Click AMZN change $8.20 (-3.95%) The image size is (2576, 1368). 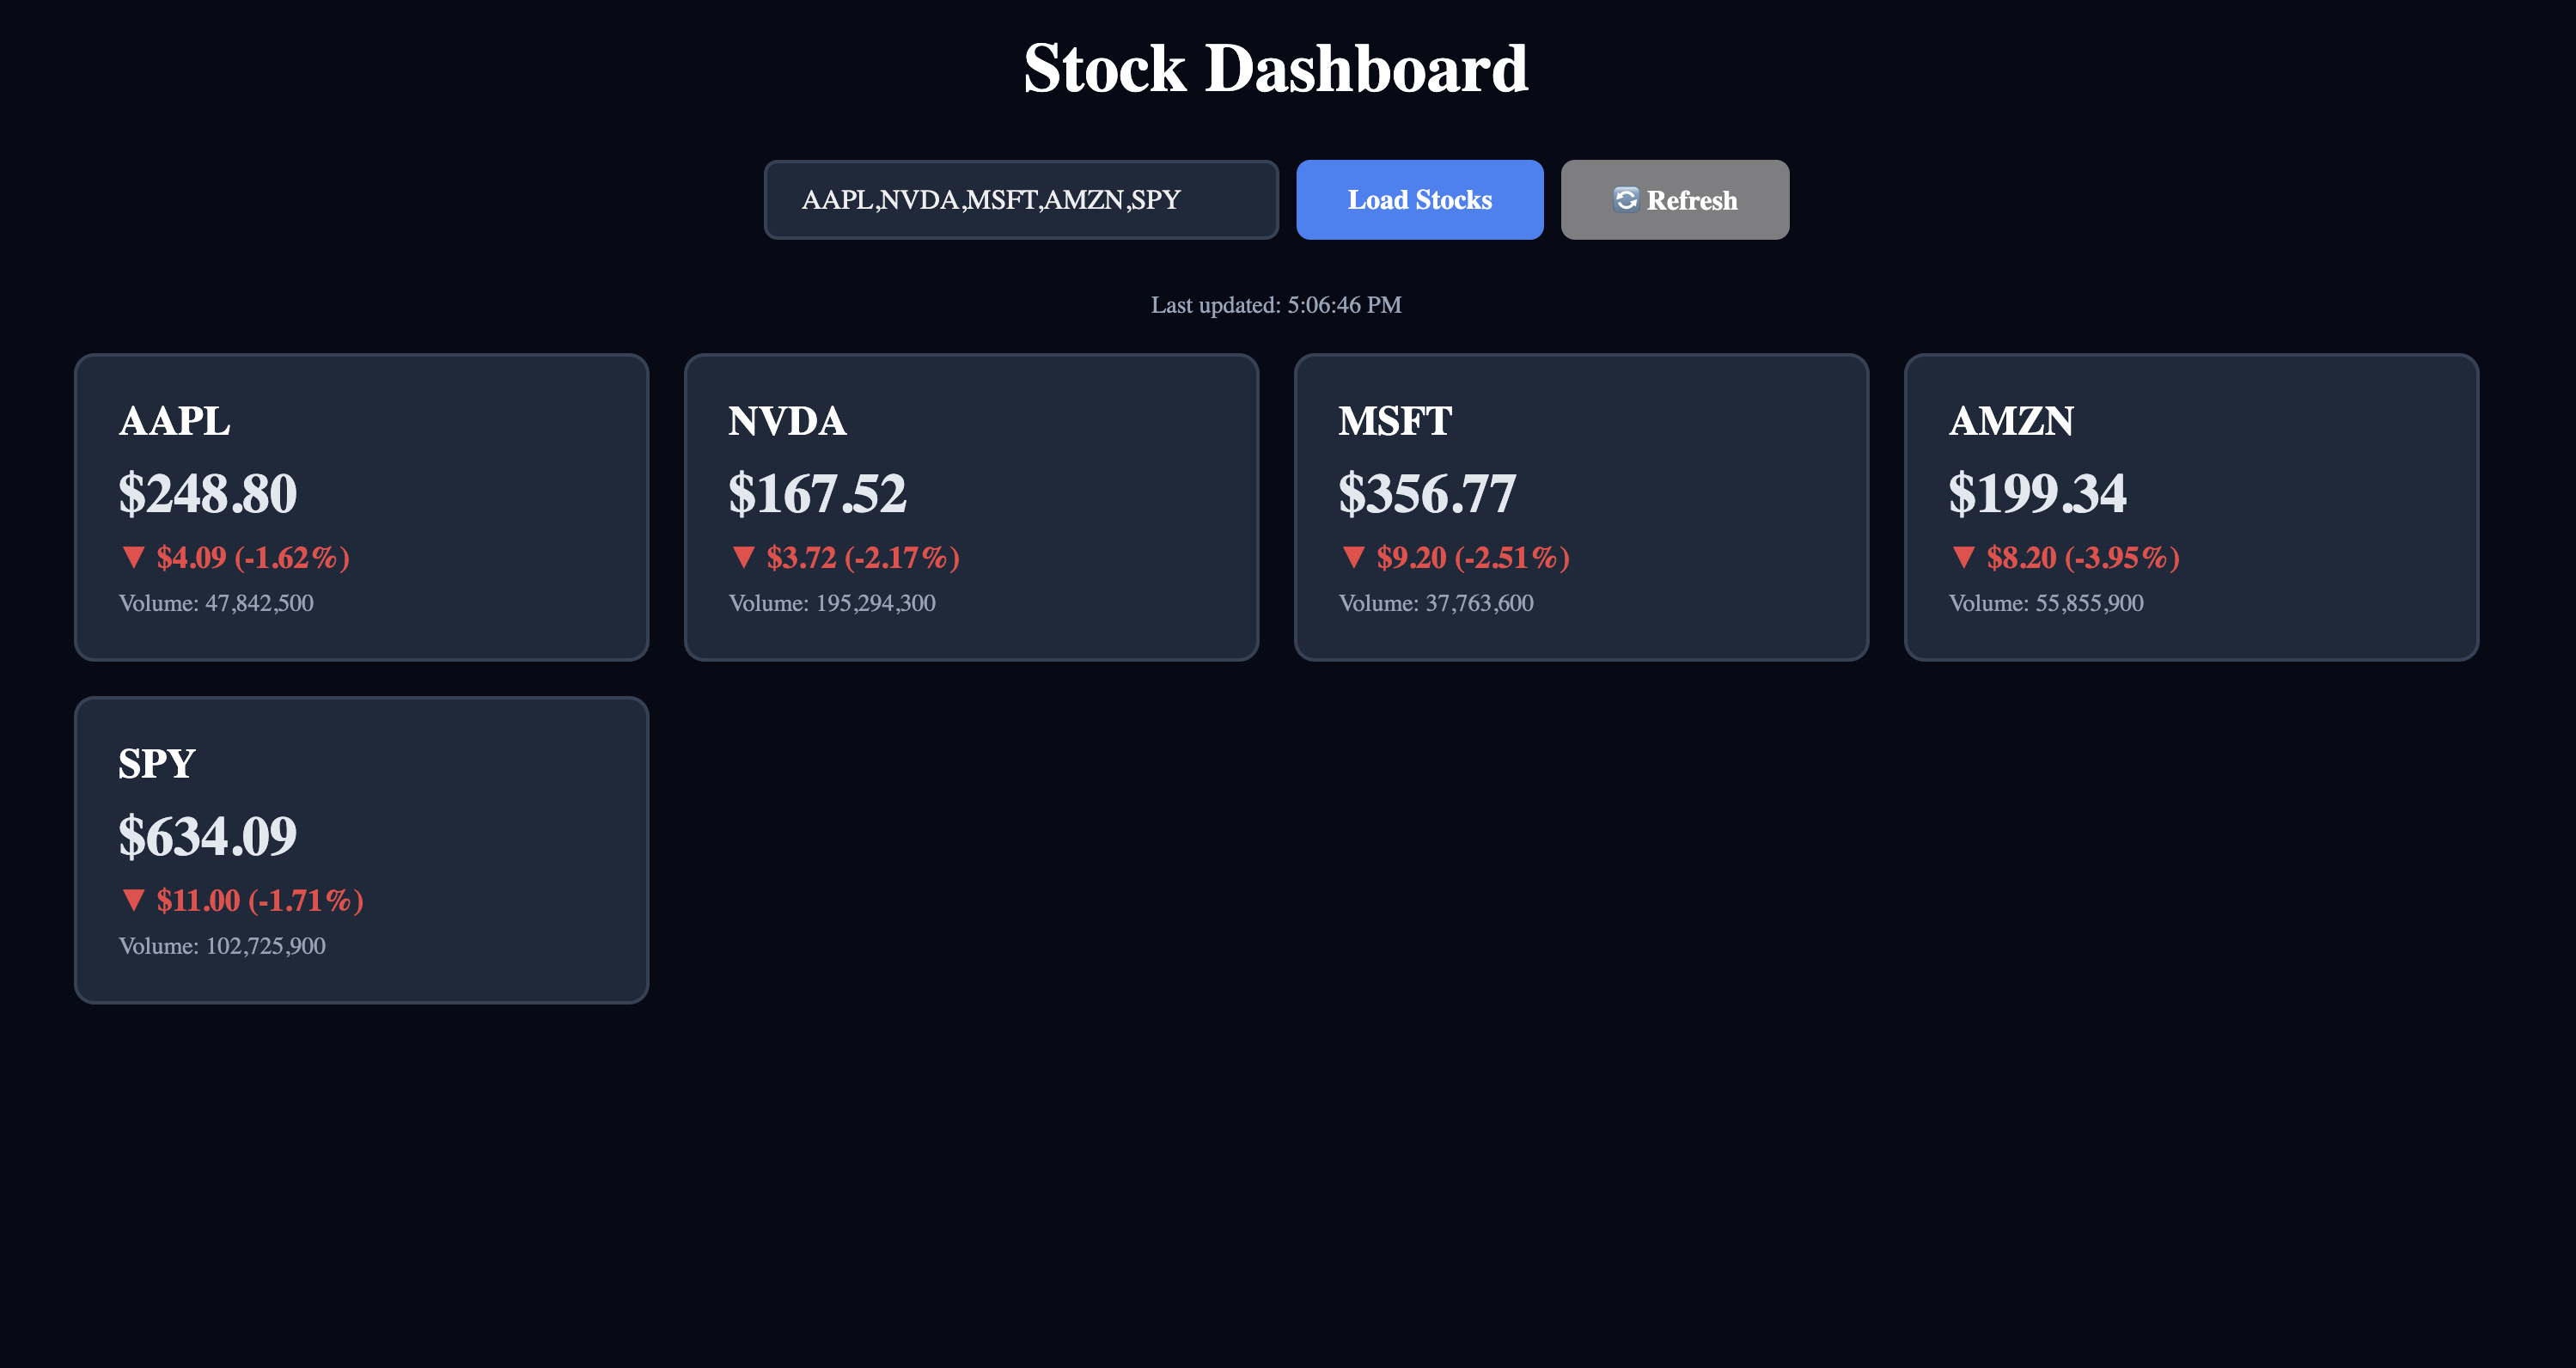click(2082, 558)
